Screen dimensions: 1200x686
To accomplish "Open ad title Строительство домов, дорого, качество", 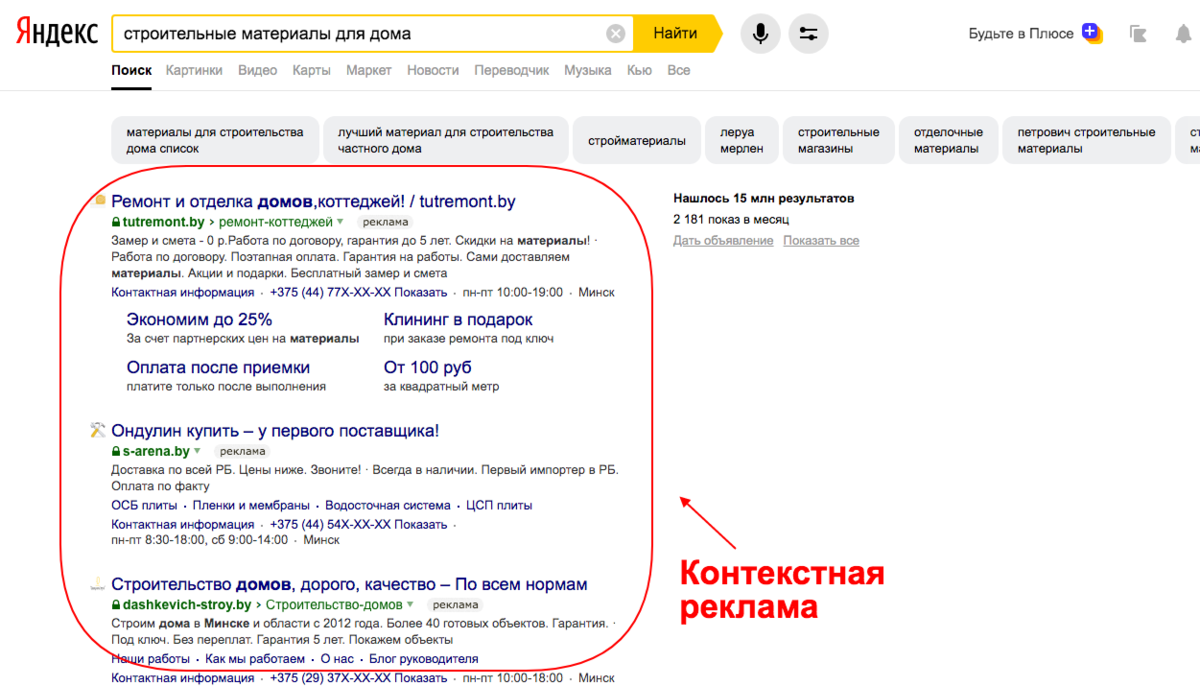I will 349,584.
